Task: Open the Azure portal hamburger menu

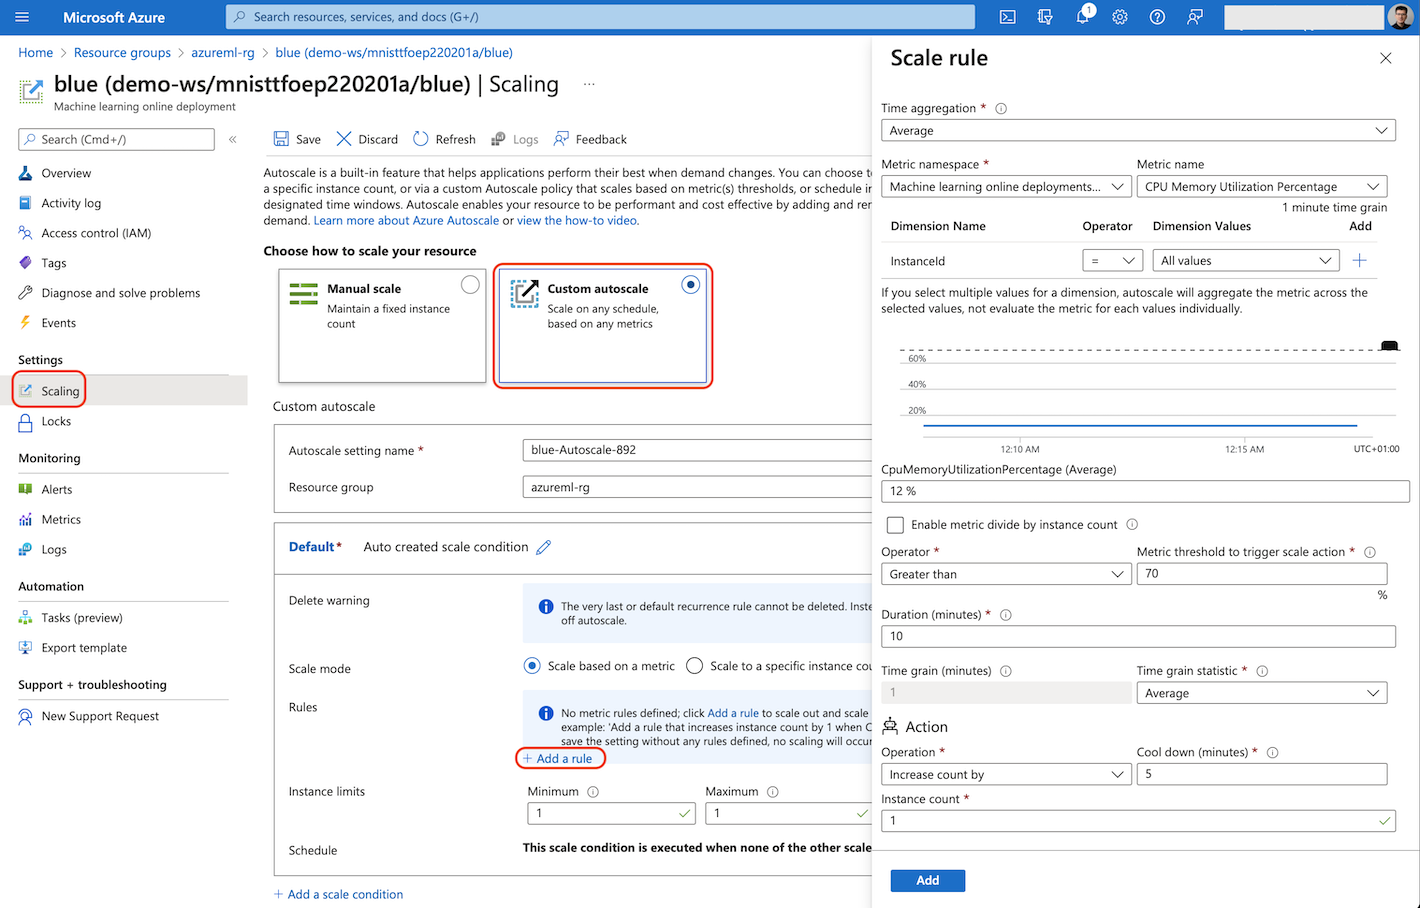Action: (22, 17)
